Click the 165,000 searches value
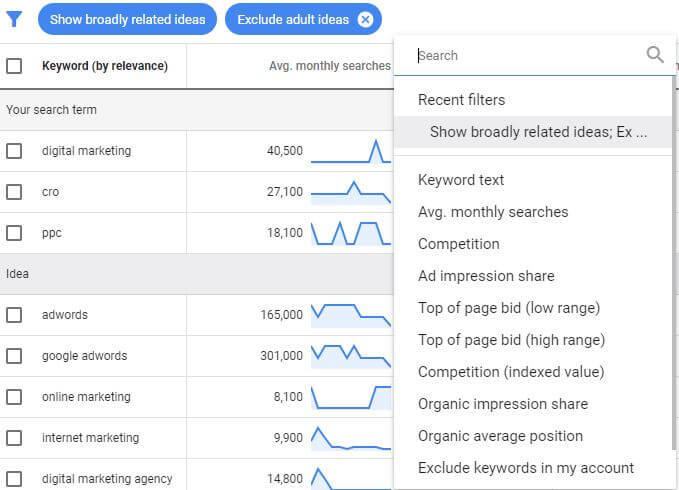The image size is (679, 490). tap(281, 315)
